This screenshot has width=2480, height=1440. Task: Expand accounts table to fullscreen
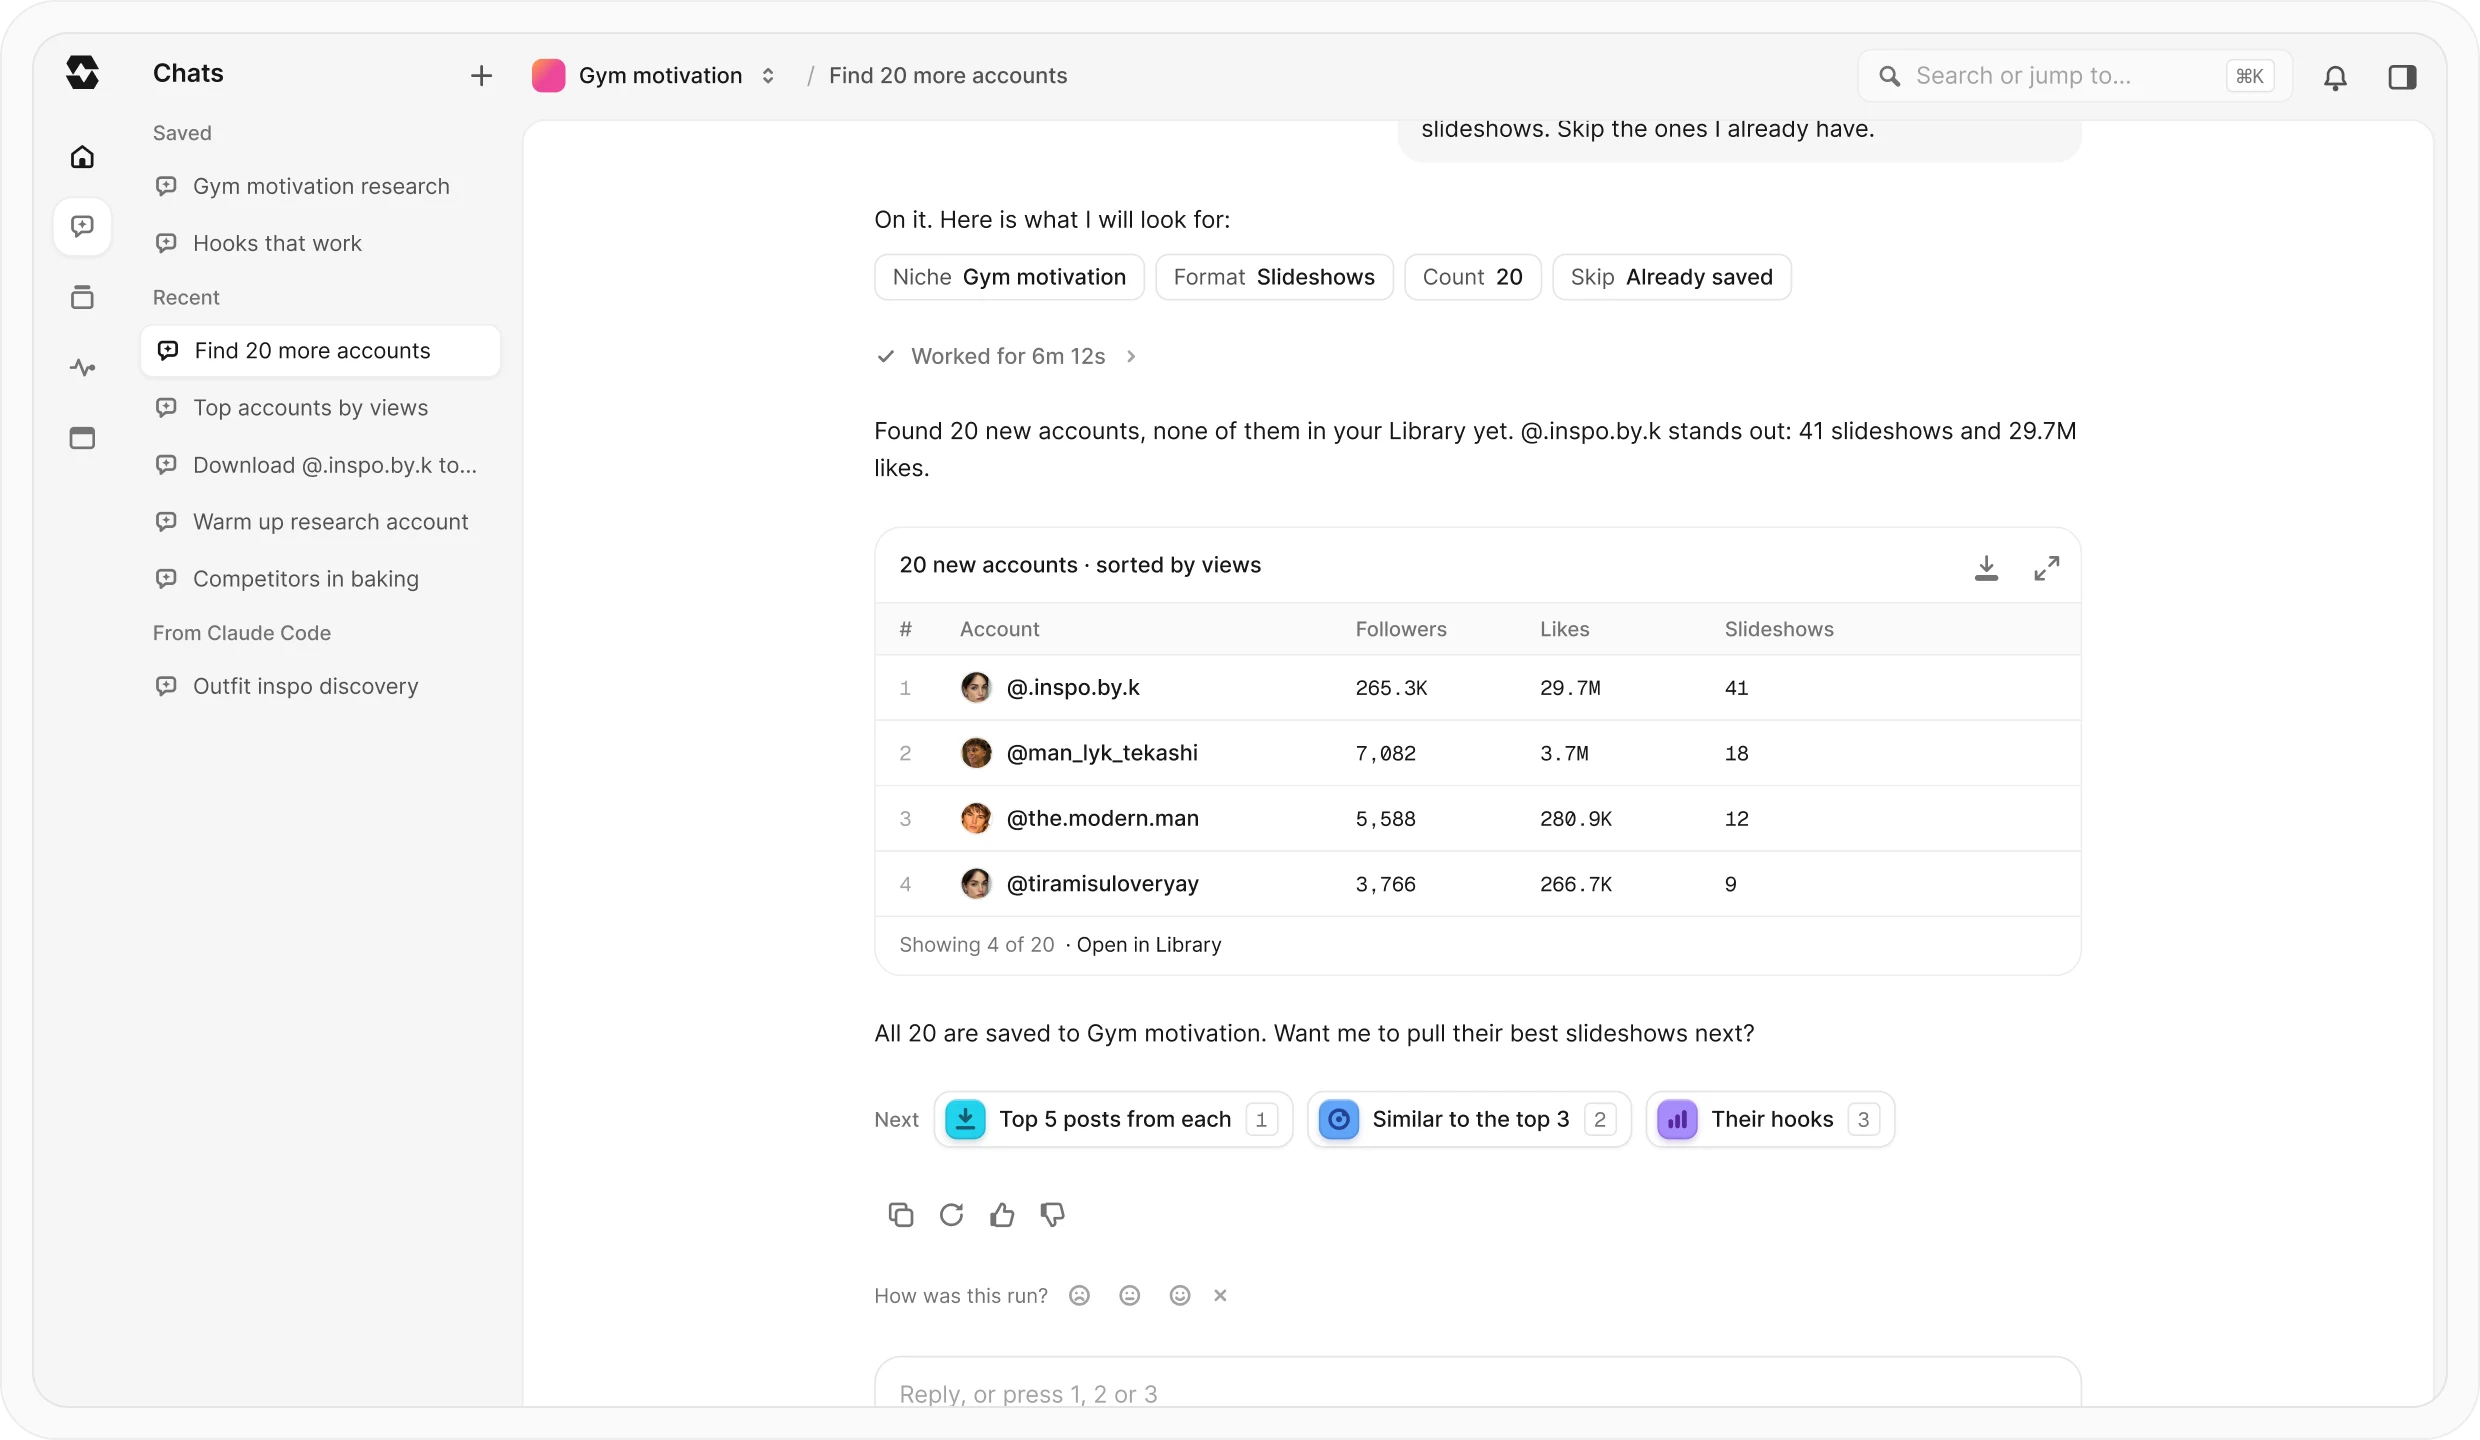pyautogui.click(x=2046, y=567)
